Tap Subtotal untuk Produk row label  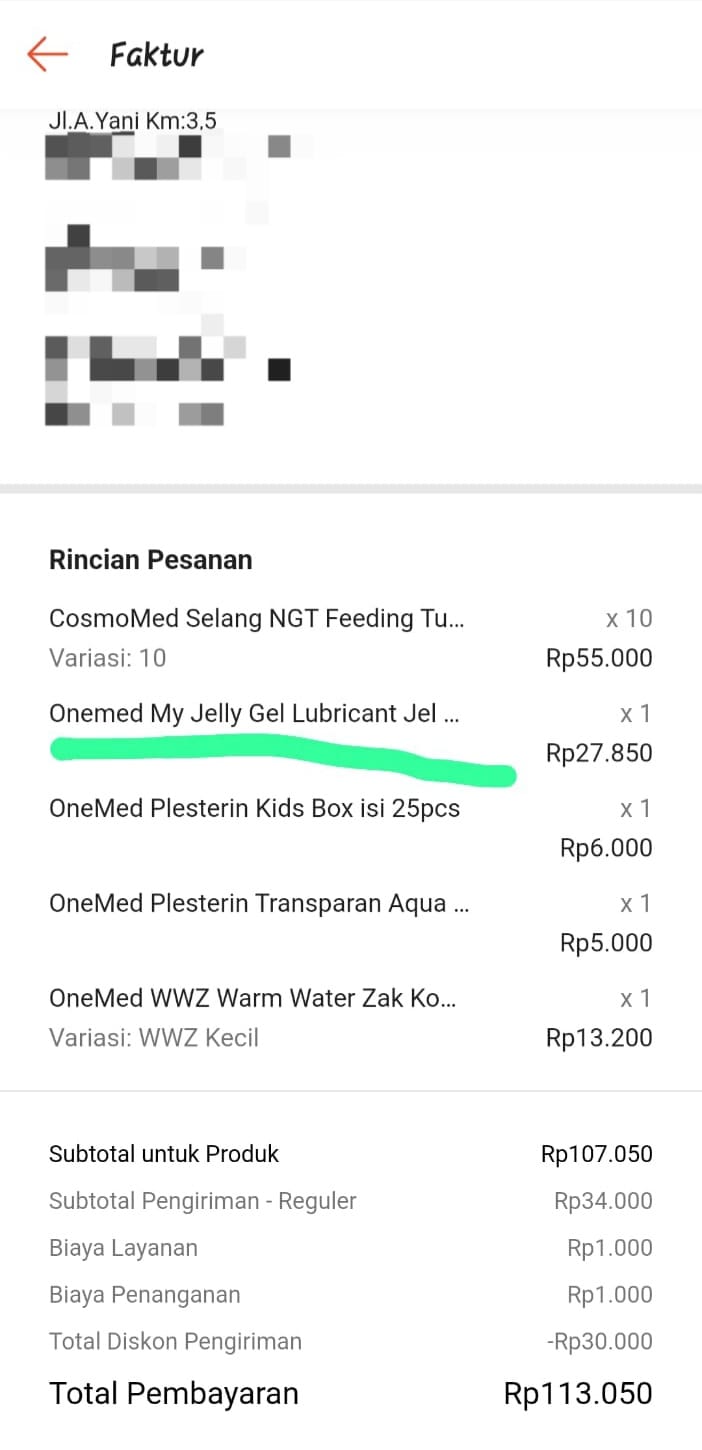tap(164, 1154)
